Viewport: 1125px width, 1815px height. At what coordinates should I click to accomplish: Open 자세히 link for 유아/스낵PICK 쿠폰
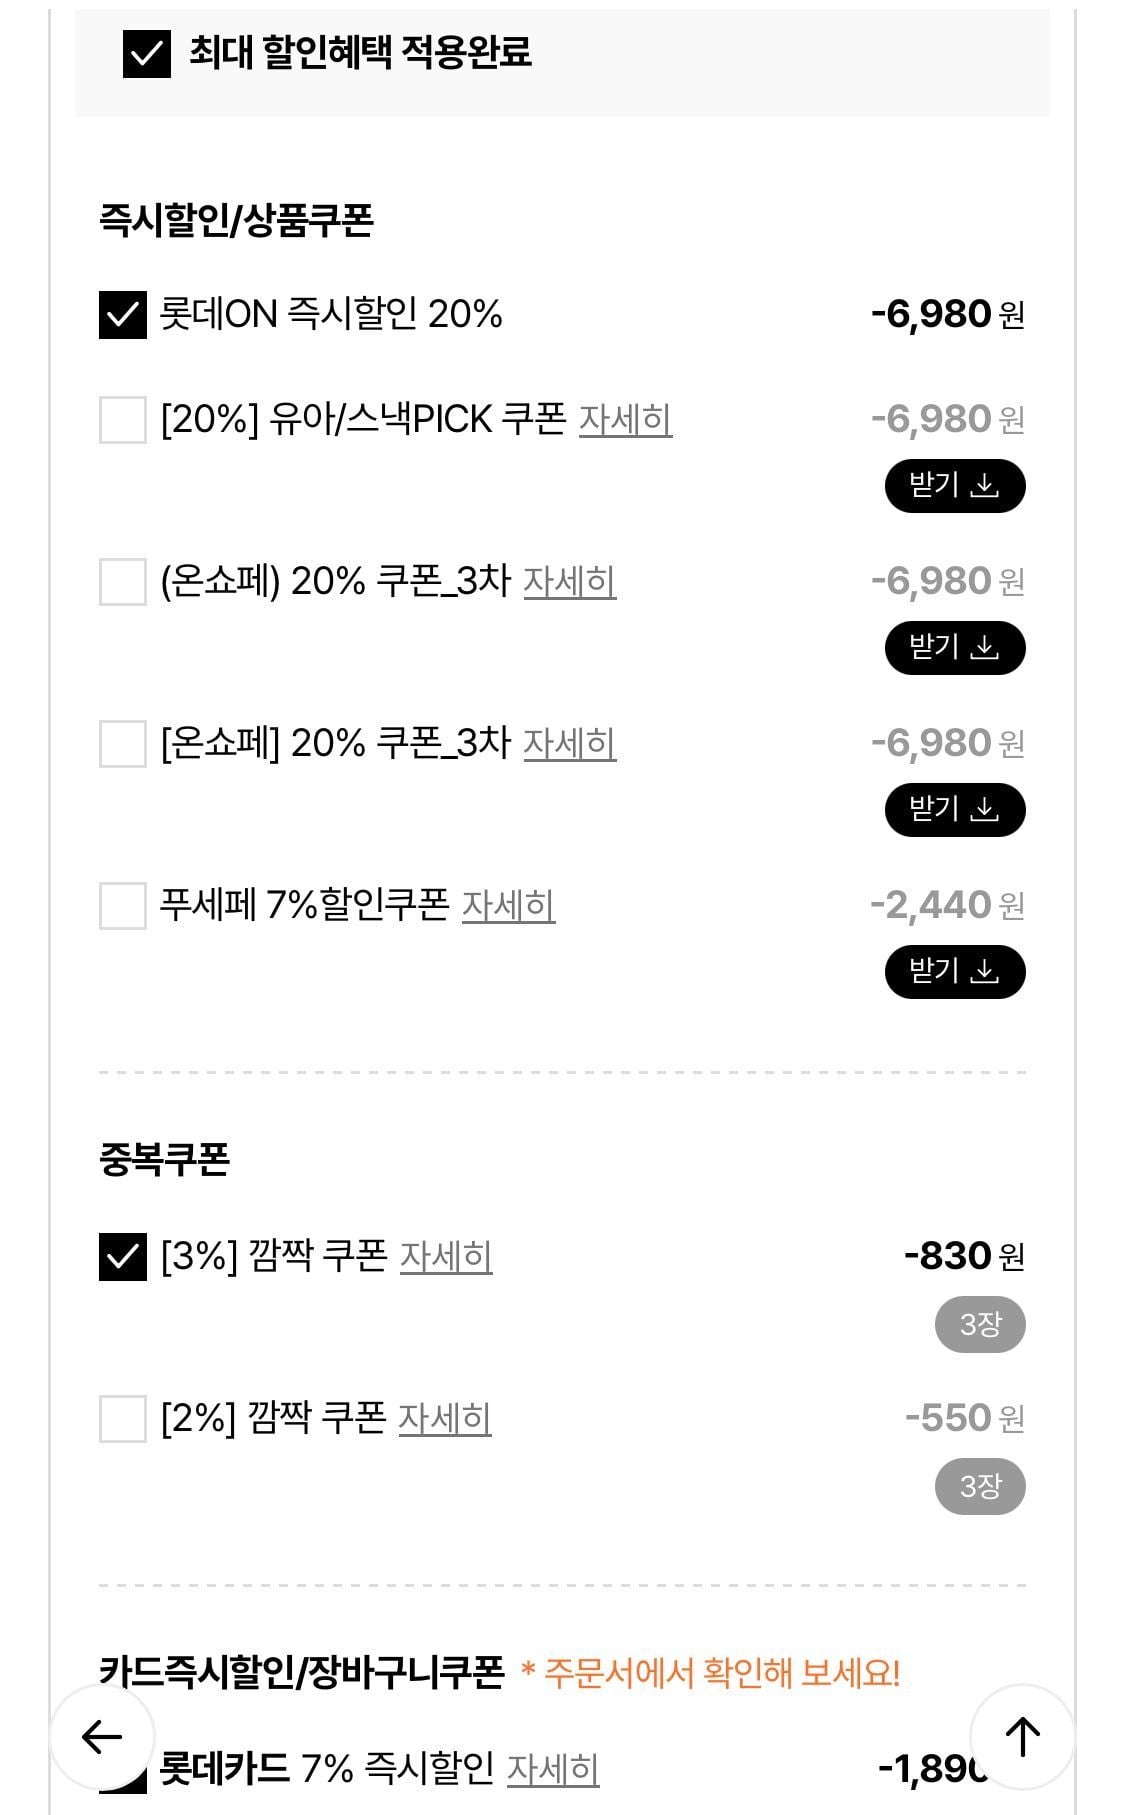[625, 419]
